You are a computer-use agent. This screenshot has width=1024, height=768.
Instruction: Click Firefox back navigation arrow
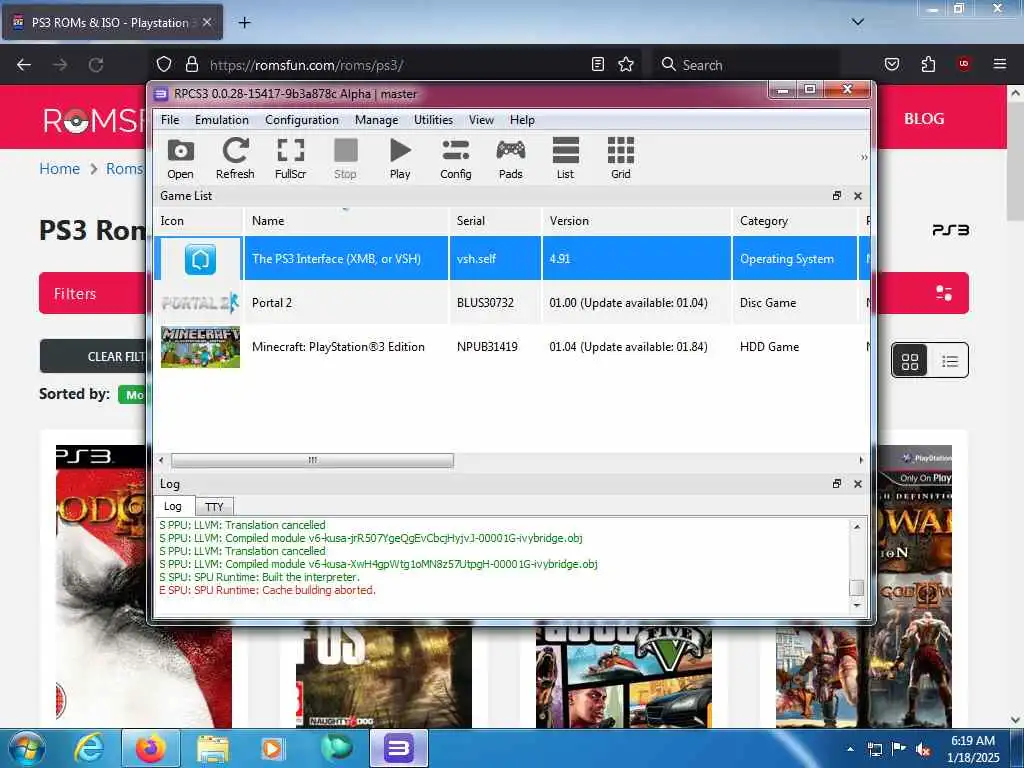click(x=24, y=65)
